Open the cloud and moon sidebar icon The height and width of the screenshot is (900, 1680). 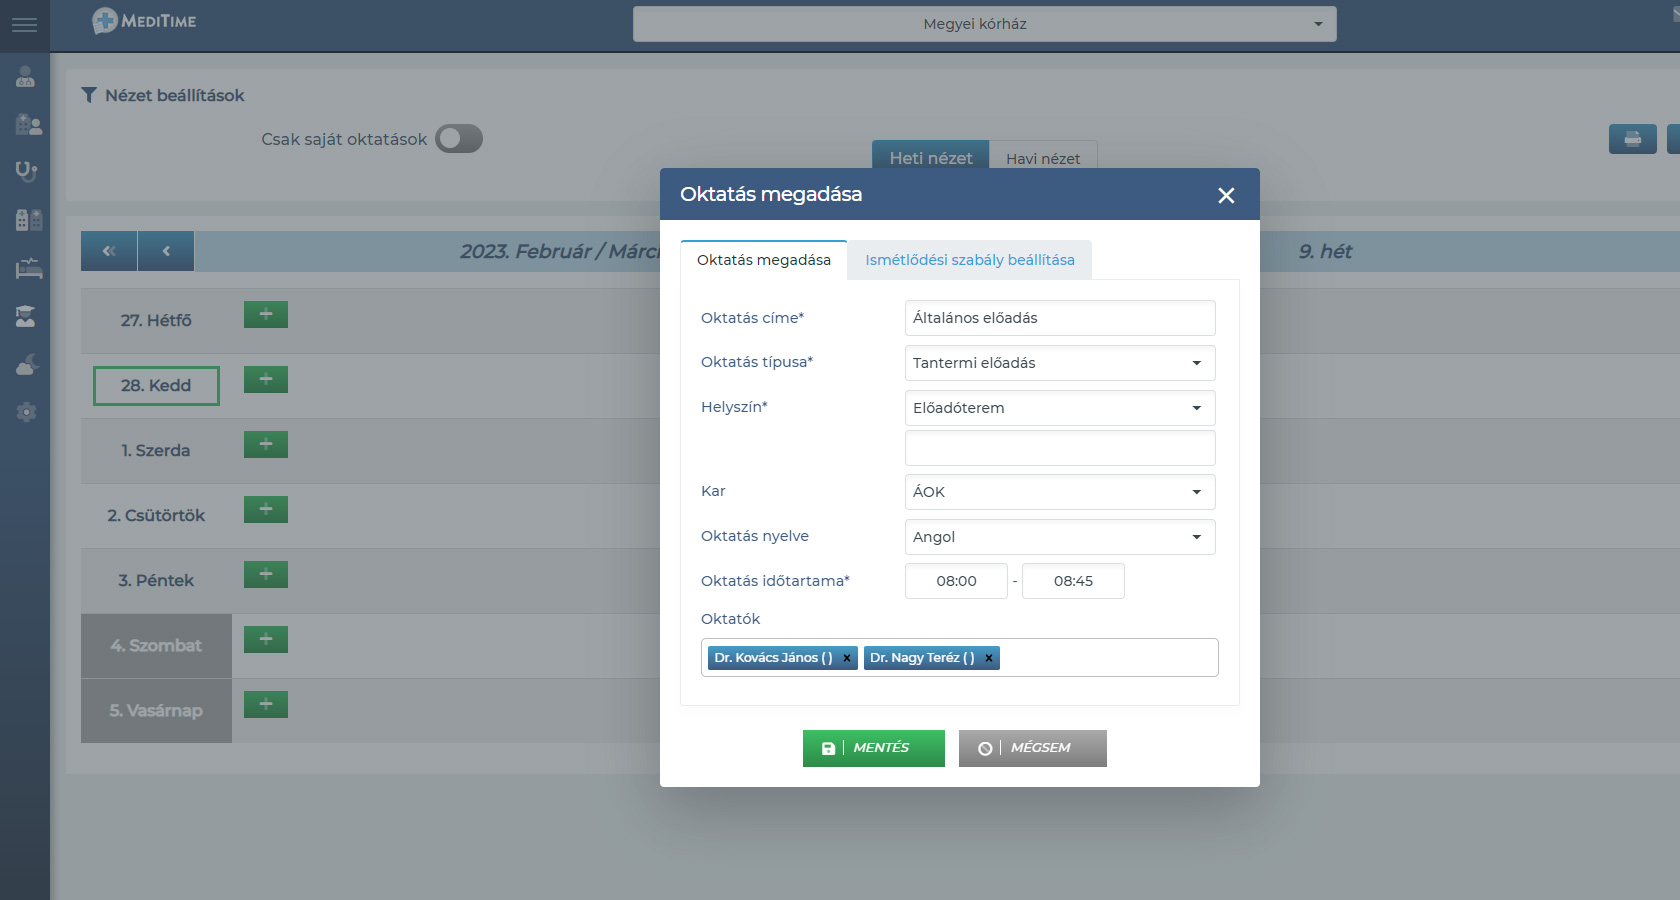pyautogui.click(x=27, y=364)
